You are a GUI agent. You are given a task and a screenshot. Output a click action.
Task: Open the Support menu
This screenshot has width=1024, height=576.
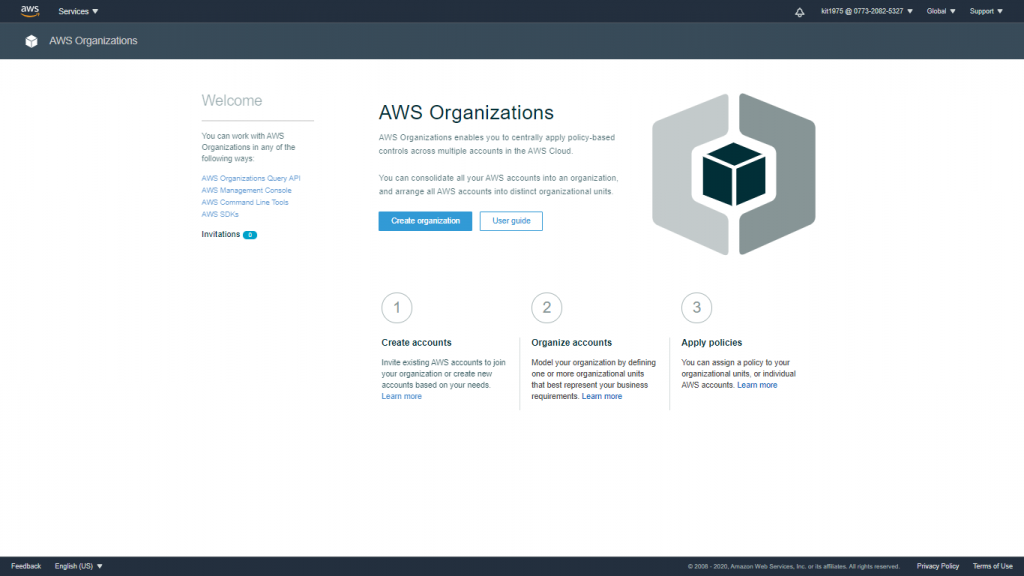[984, 11]
